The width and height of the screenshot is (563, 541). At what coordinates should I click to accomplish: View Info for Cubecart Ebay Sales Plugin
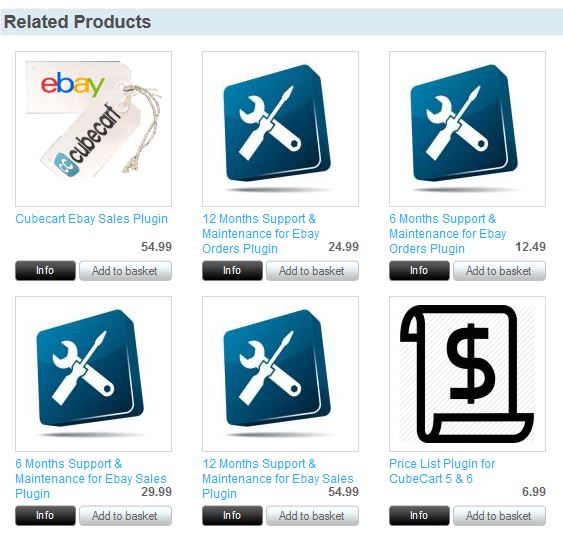click(x=45, y=270)
